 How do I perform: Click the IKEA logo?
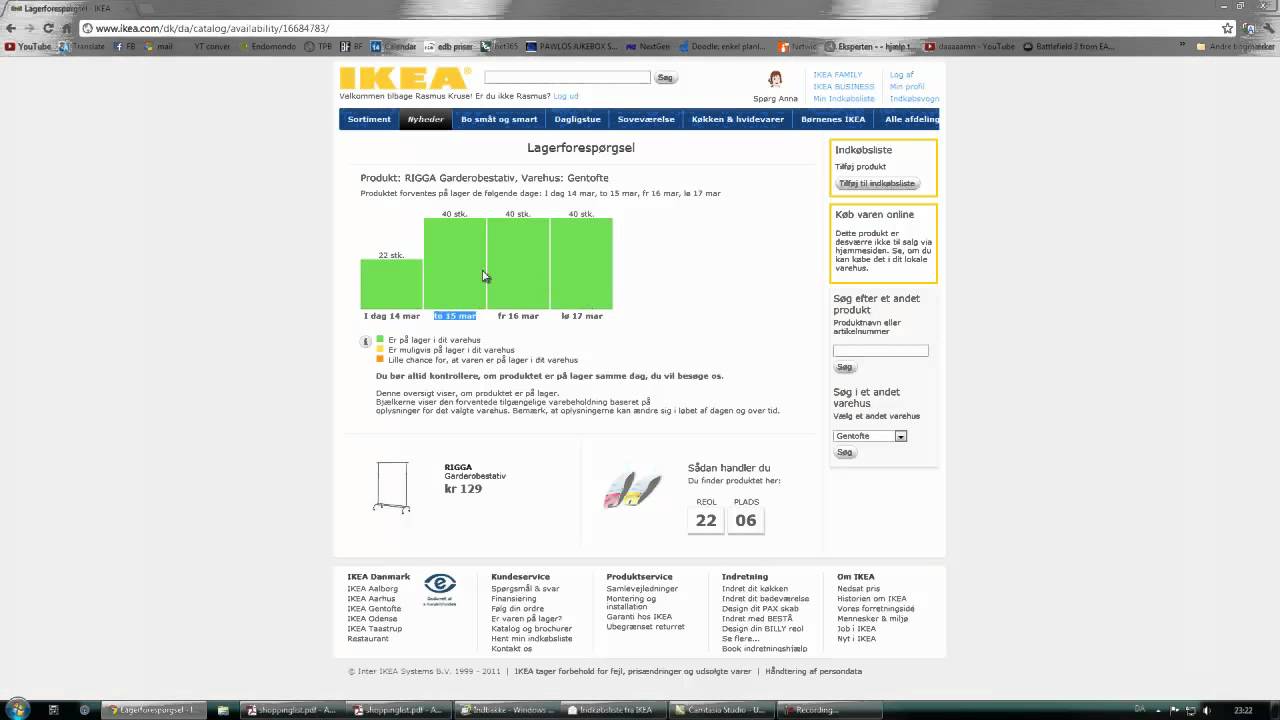pos(404,78)
